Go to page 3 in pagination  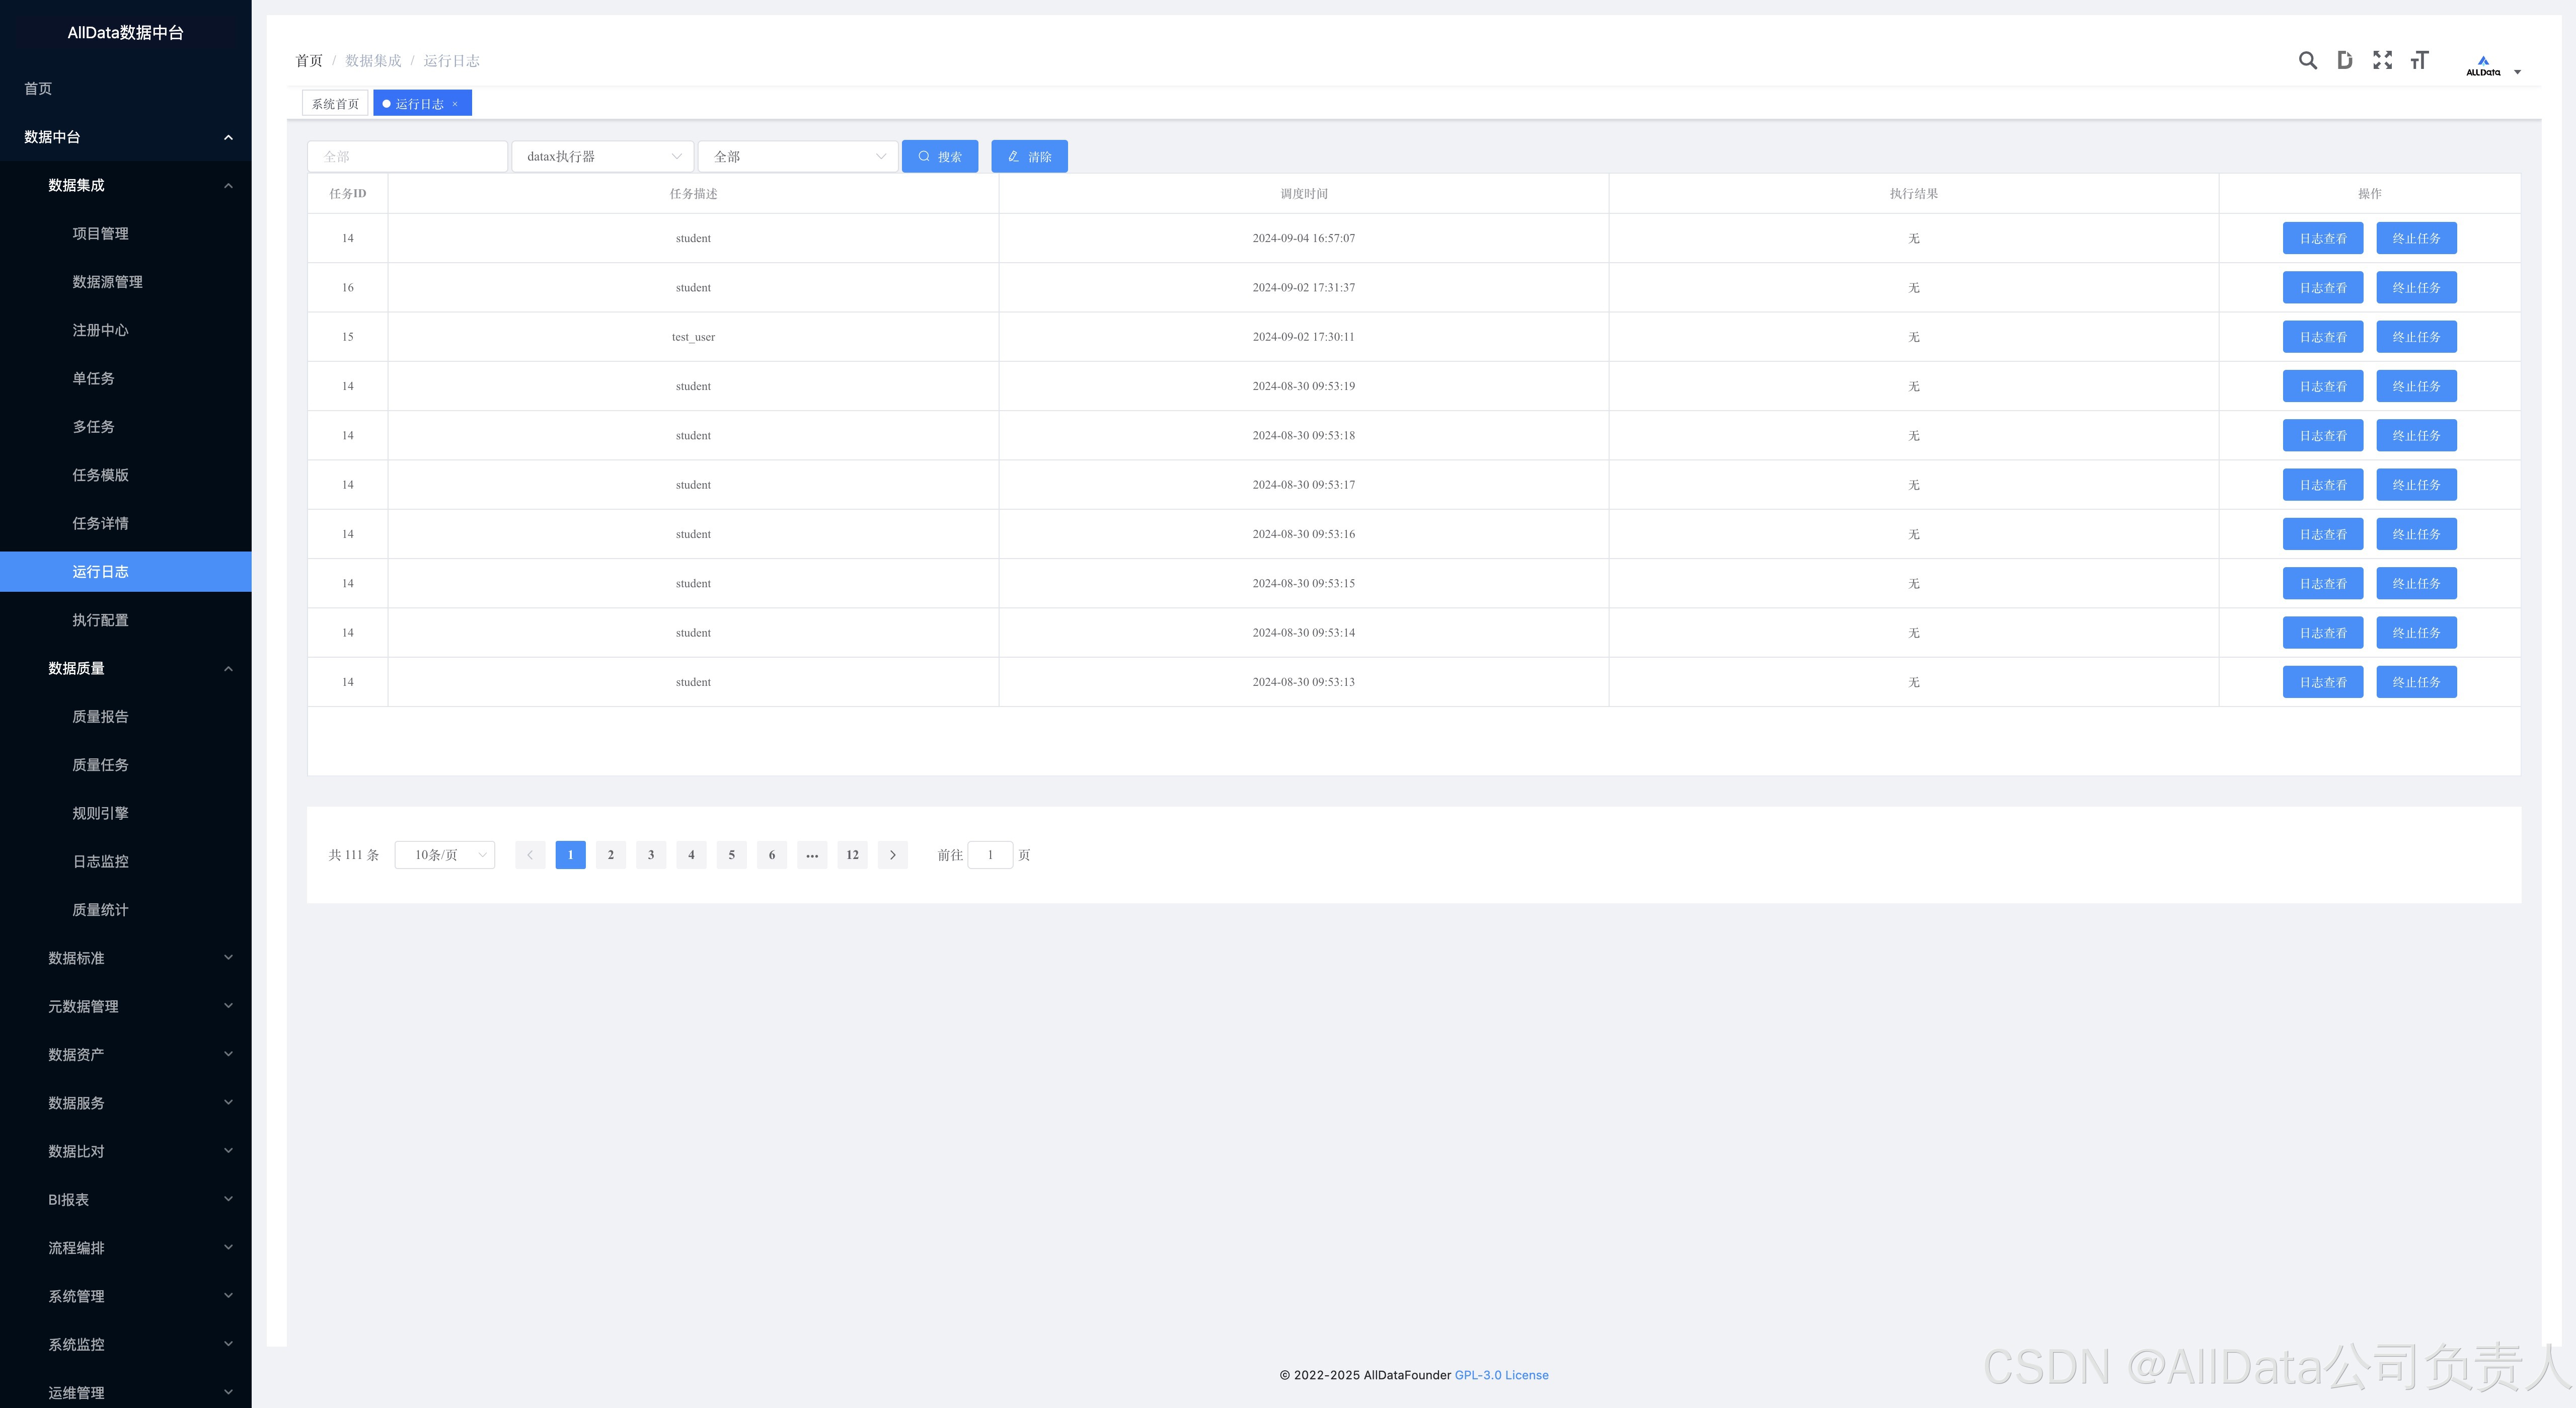[x=651, y=855]
